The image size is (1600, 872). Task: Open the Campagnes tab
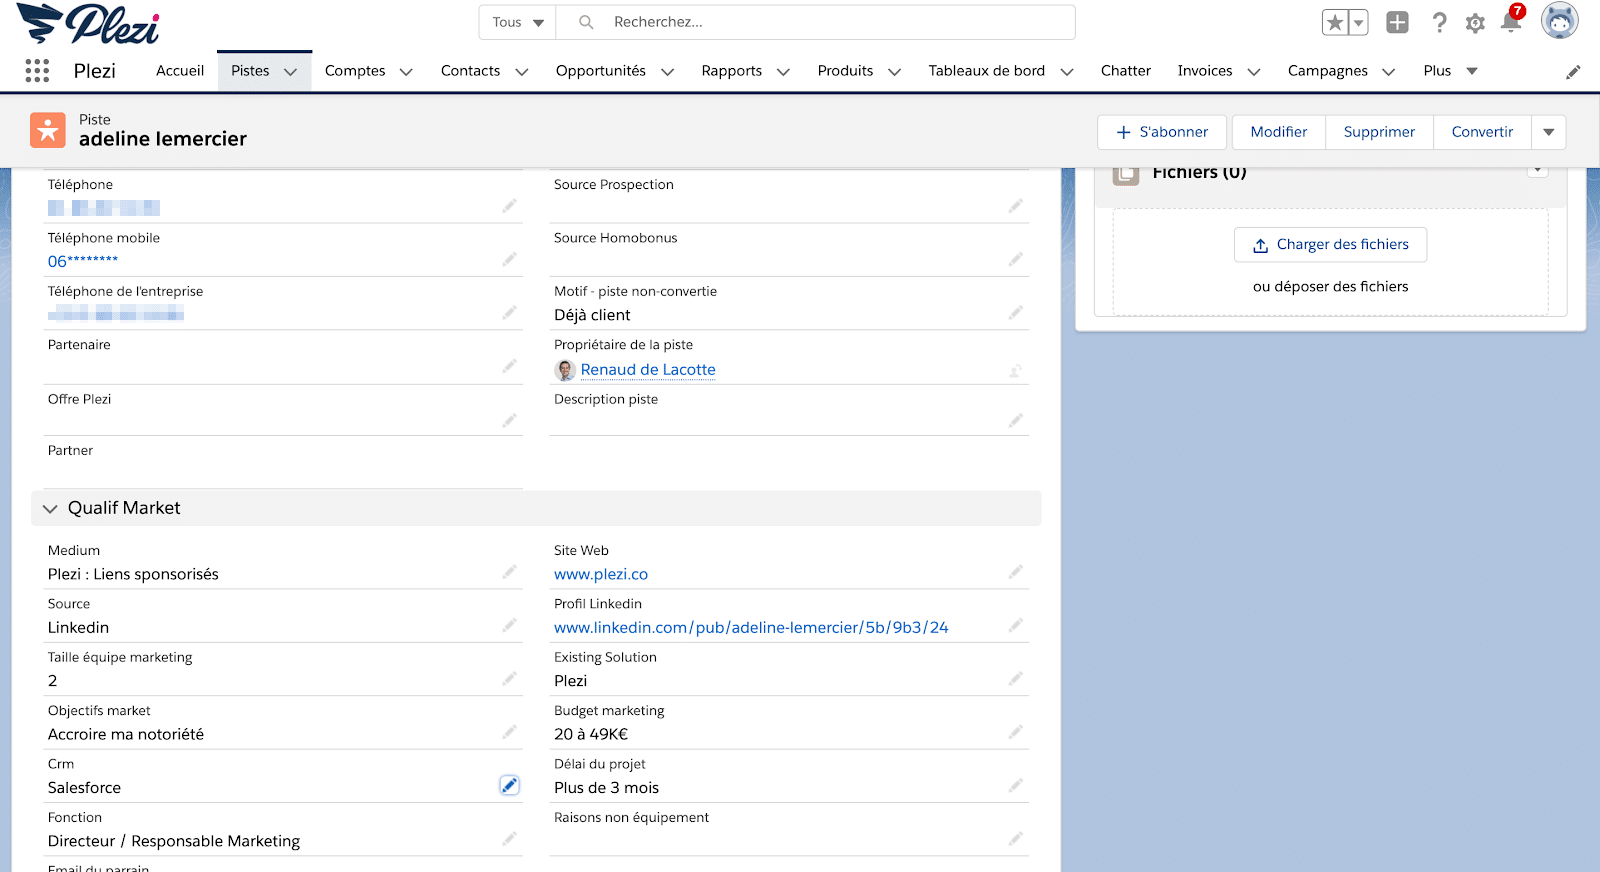pyautogui.click(x=1327, y=71)
